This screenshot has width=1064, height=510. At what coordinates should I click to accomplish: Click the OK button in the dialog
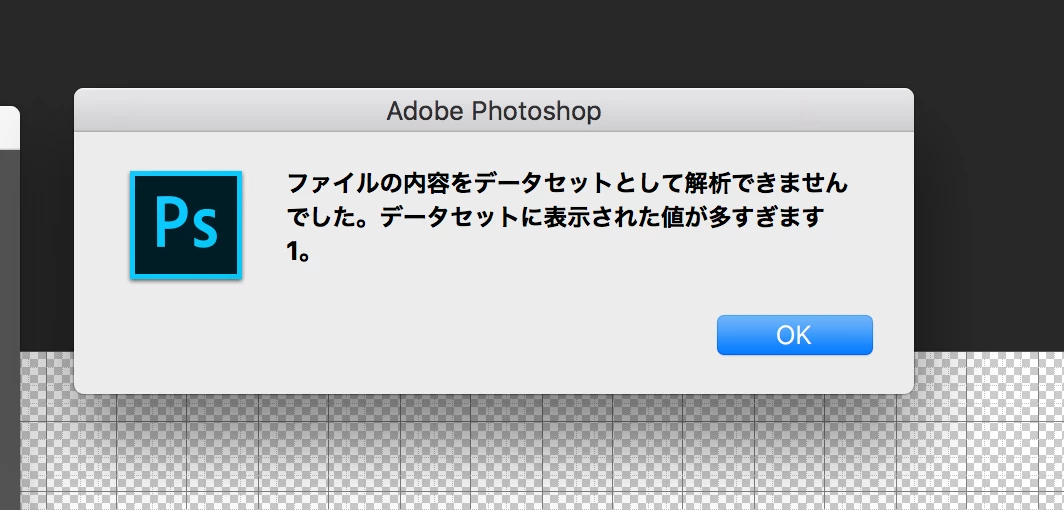click(795, 335)
